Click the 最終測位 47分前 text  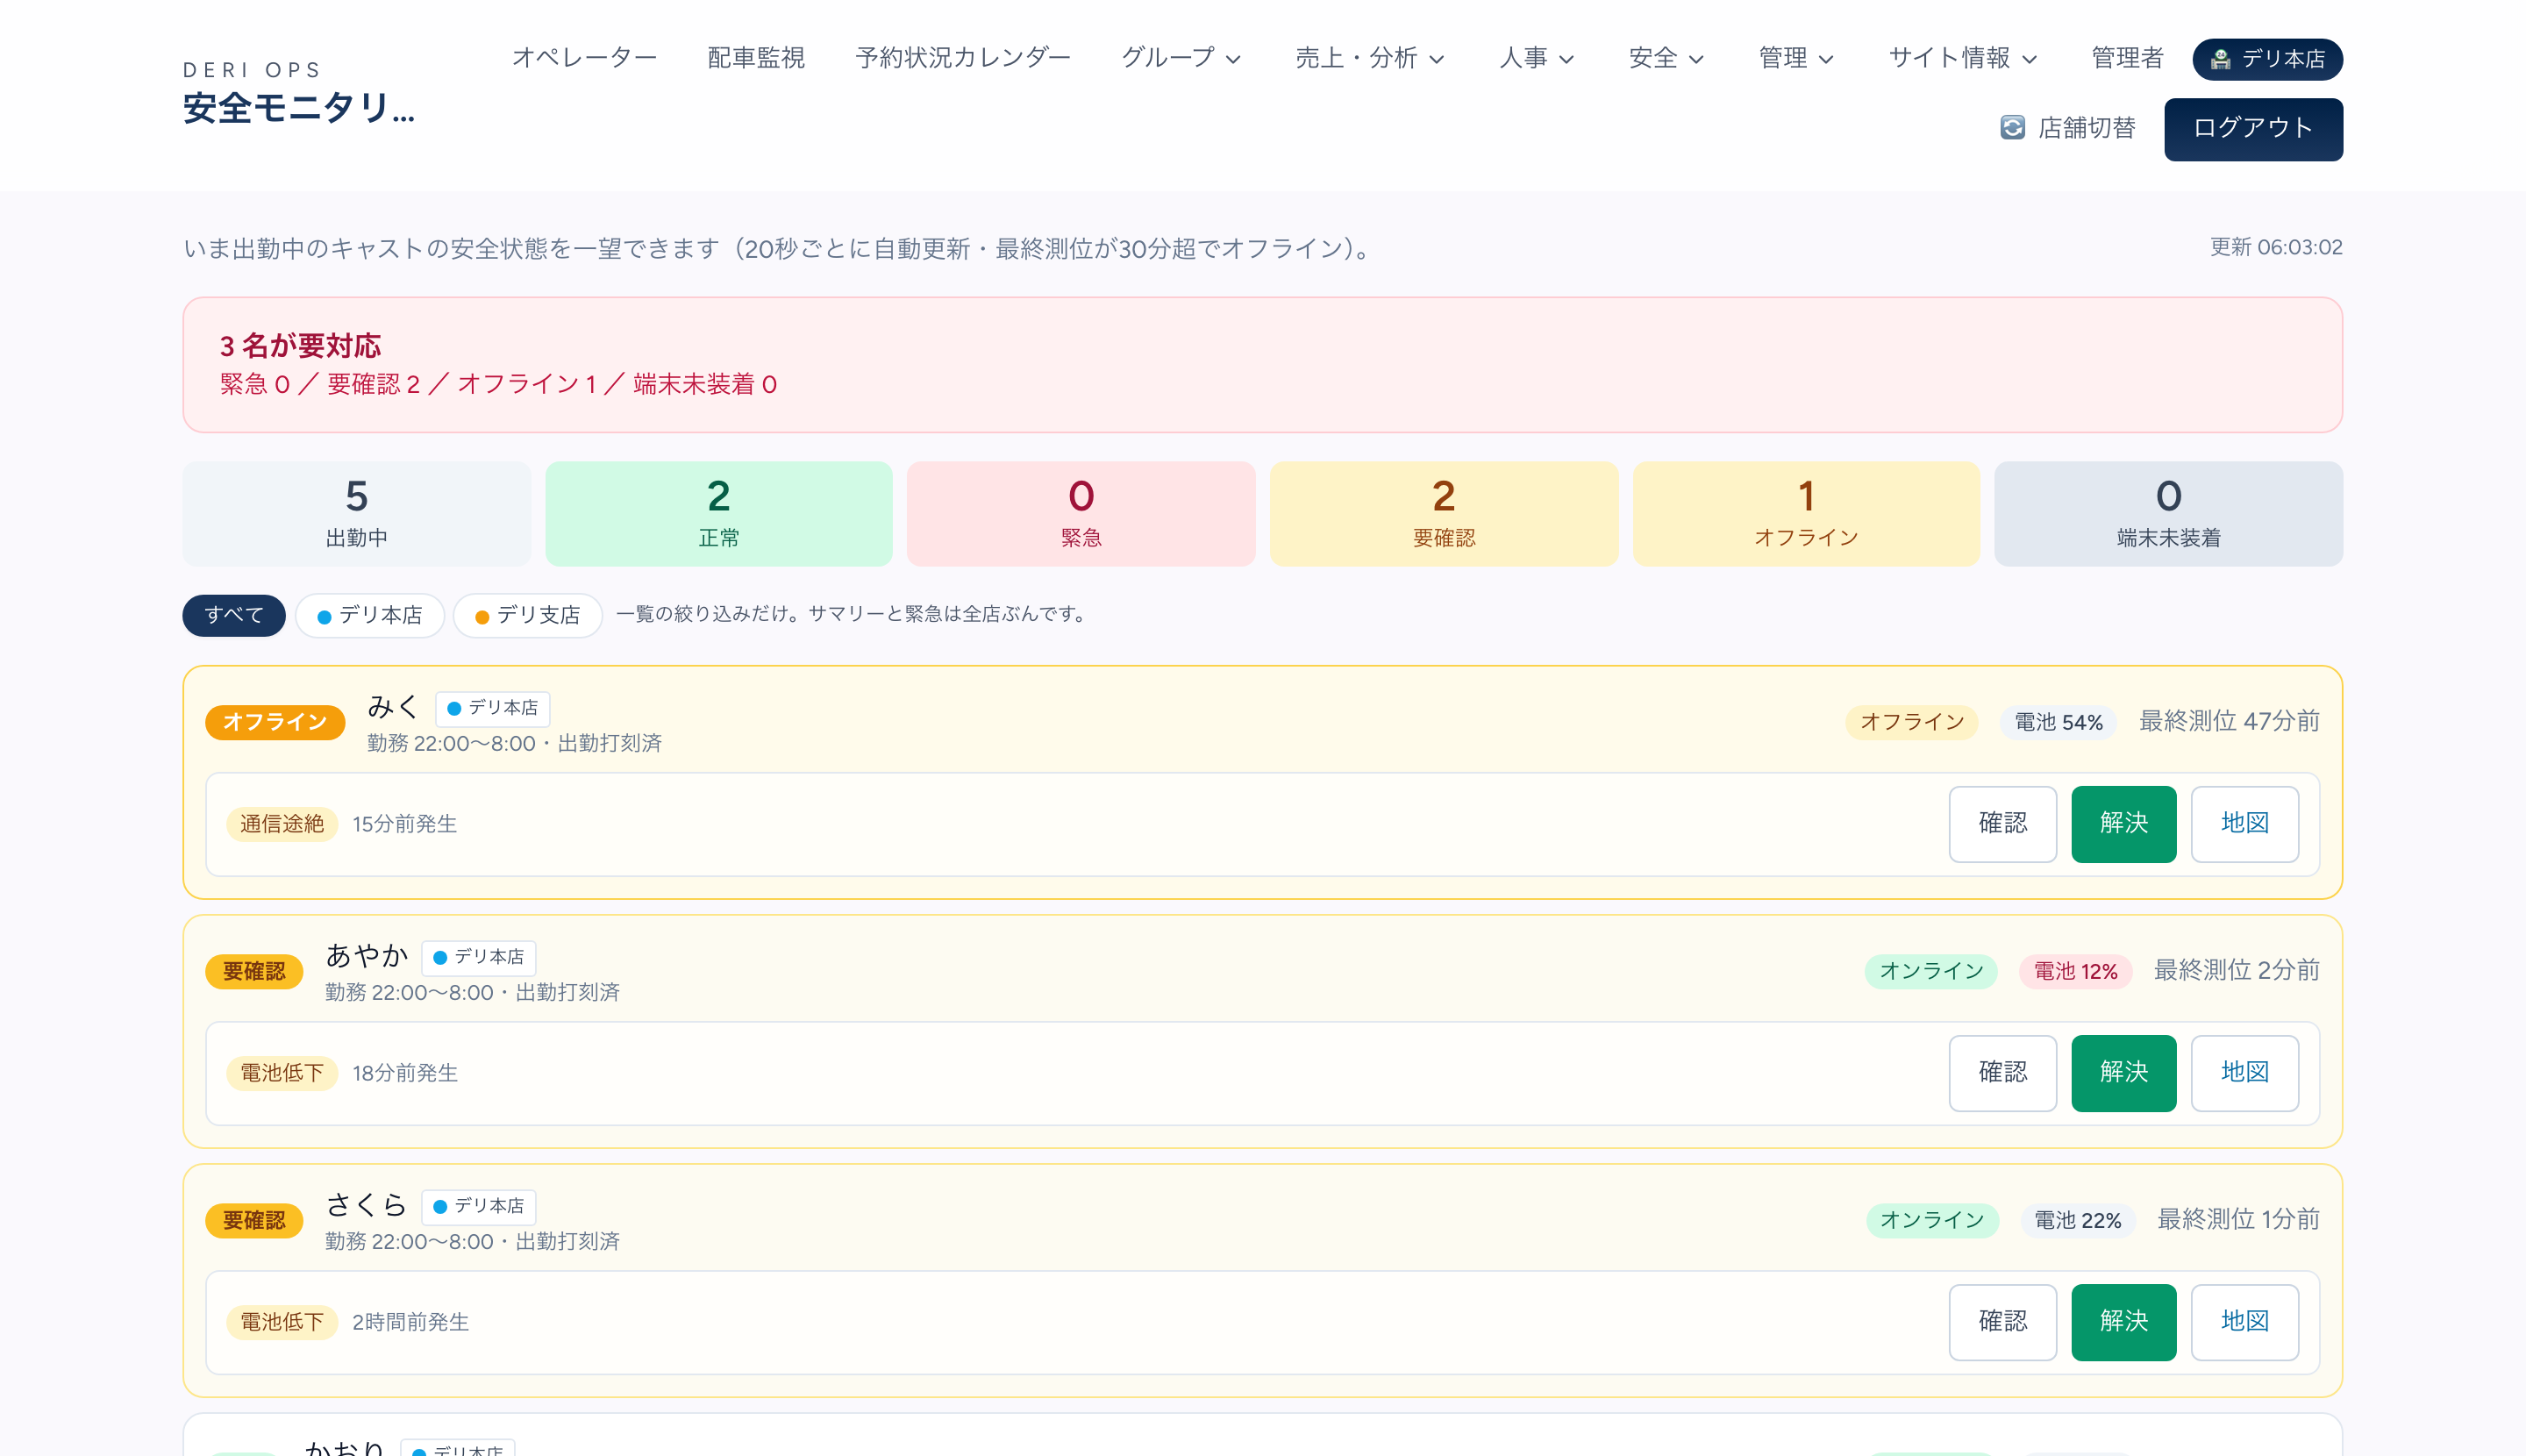coord(2229,721)
